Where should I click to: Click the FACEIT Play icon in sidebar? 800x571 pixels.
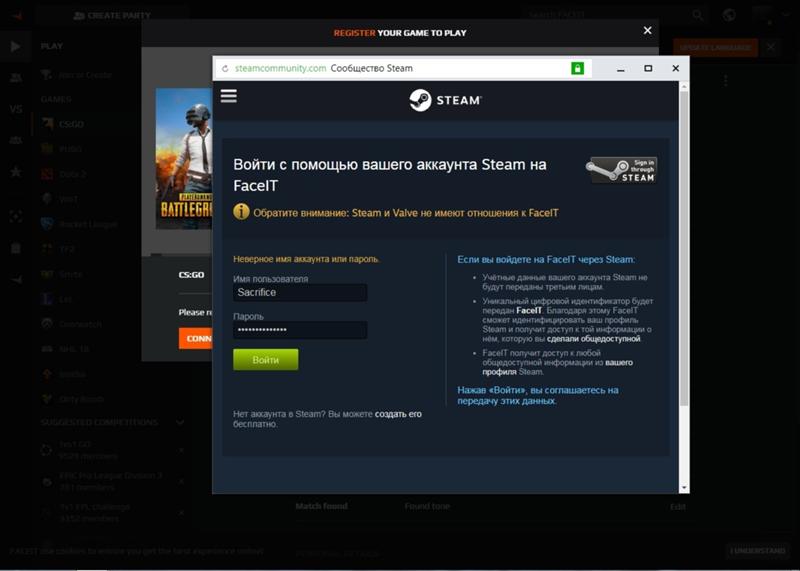coord(15,46)
